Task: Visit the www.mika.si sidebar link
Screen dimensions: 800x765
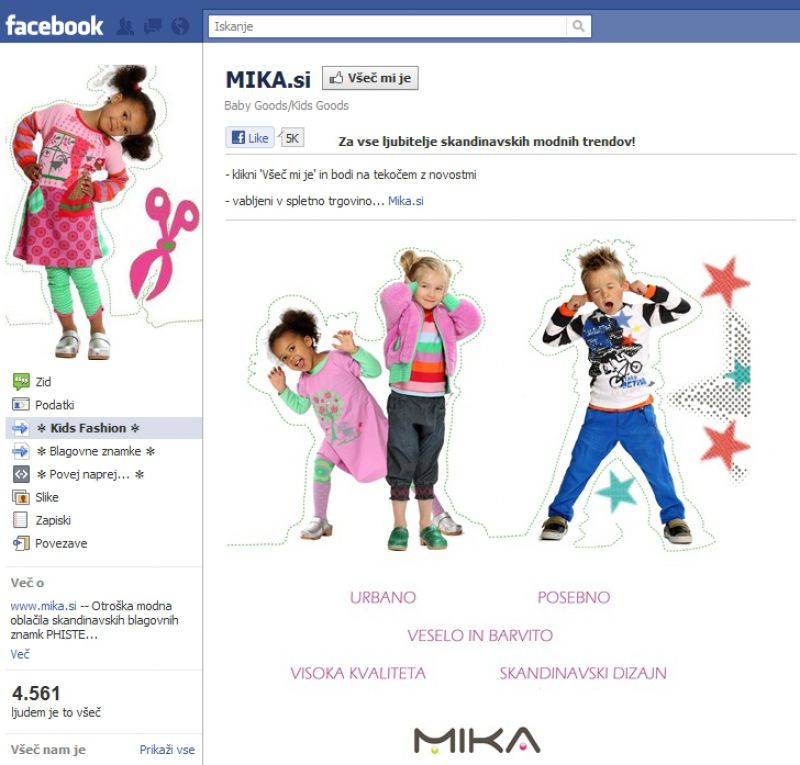Action: pos(43,606)
